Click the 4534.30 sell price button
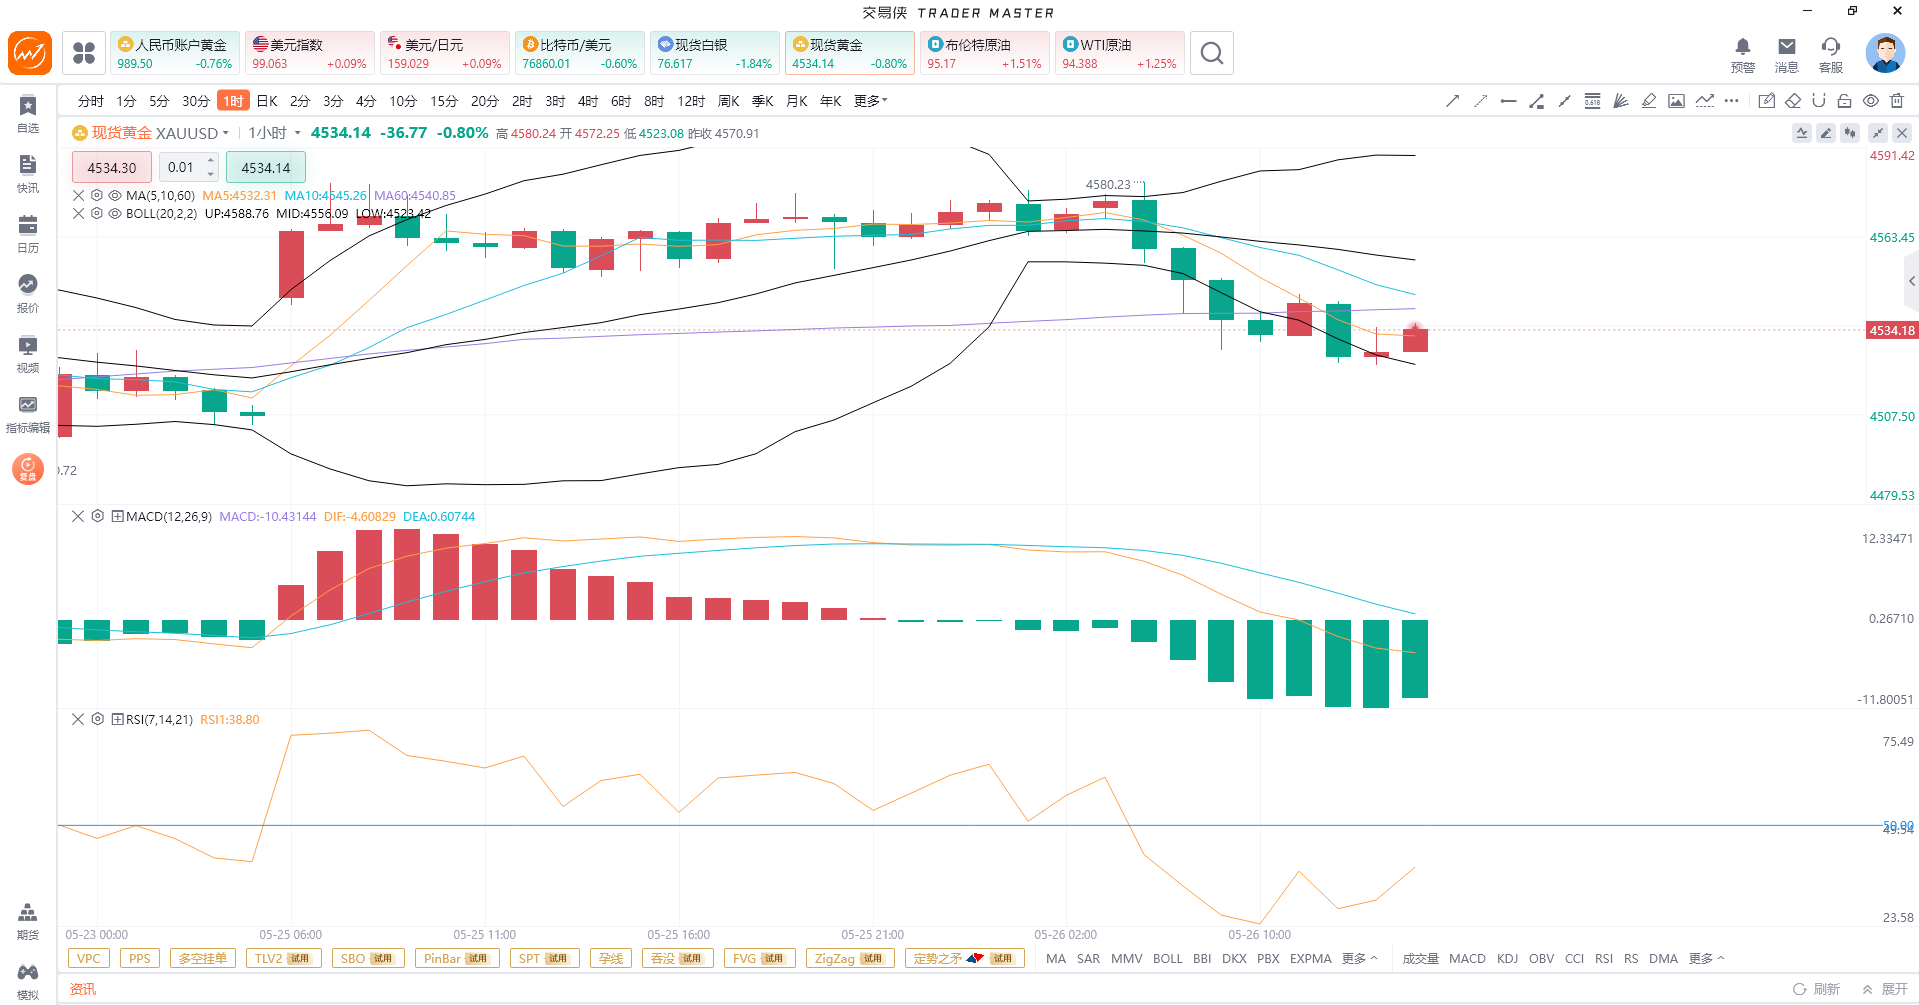 112,167
